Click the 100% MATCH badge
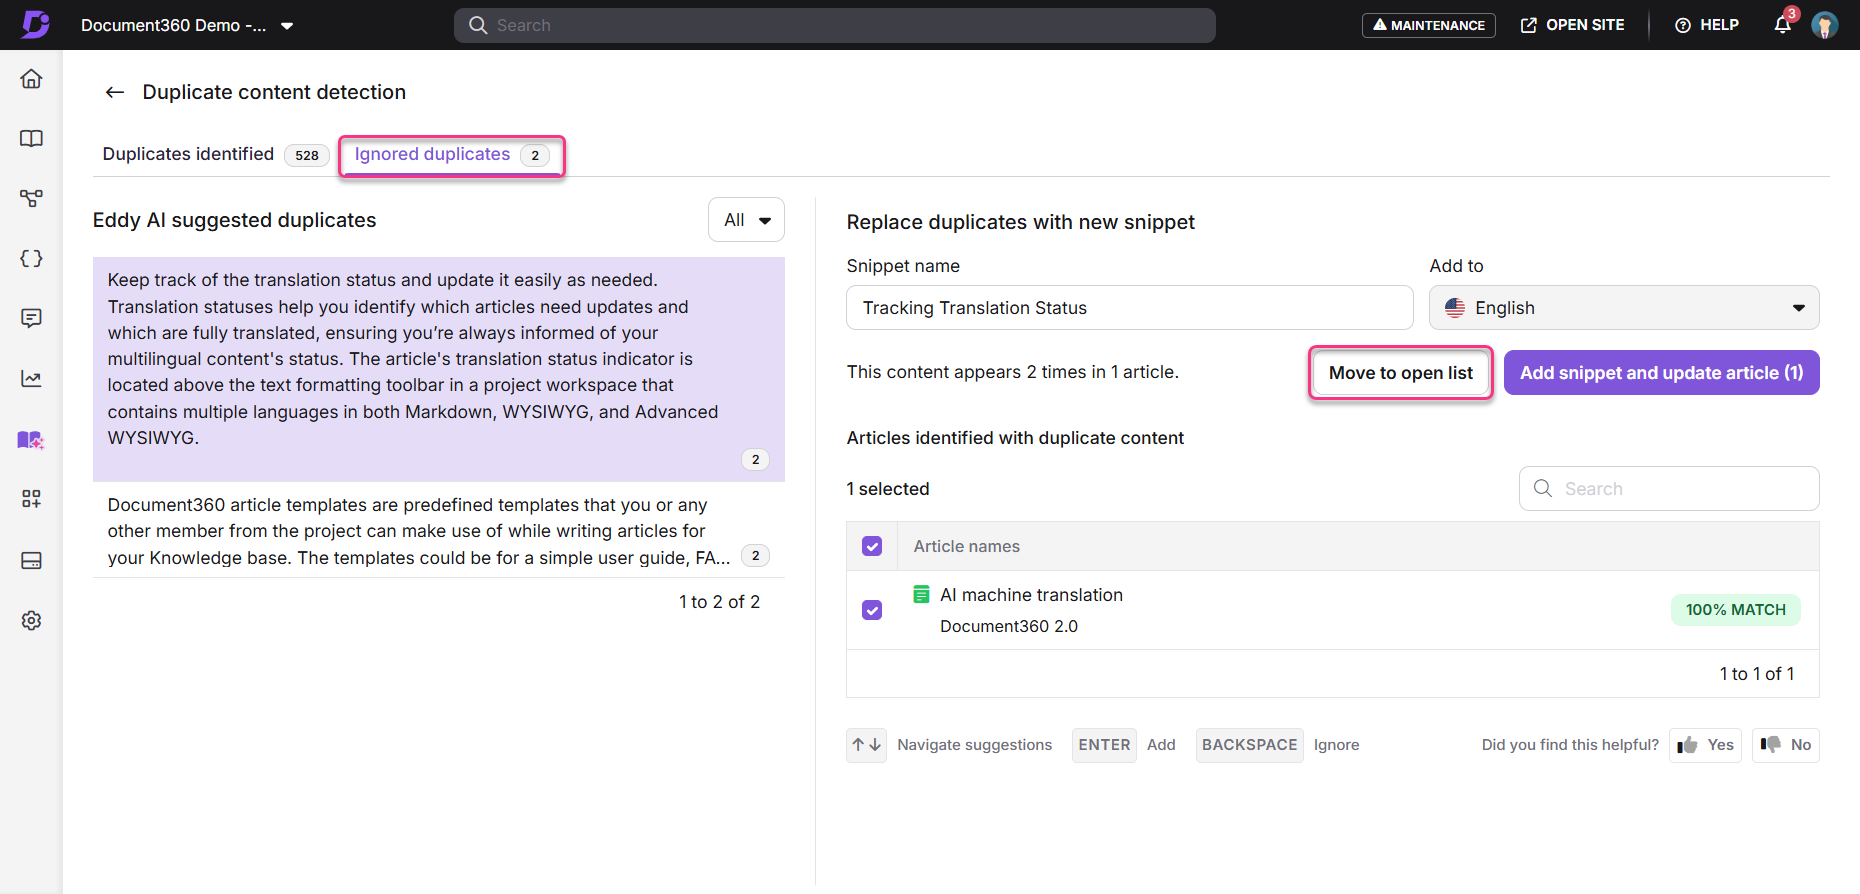This screenshot has width=1860, height=894. coord(1735,610)
